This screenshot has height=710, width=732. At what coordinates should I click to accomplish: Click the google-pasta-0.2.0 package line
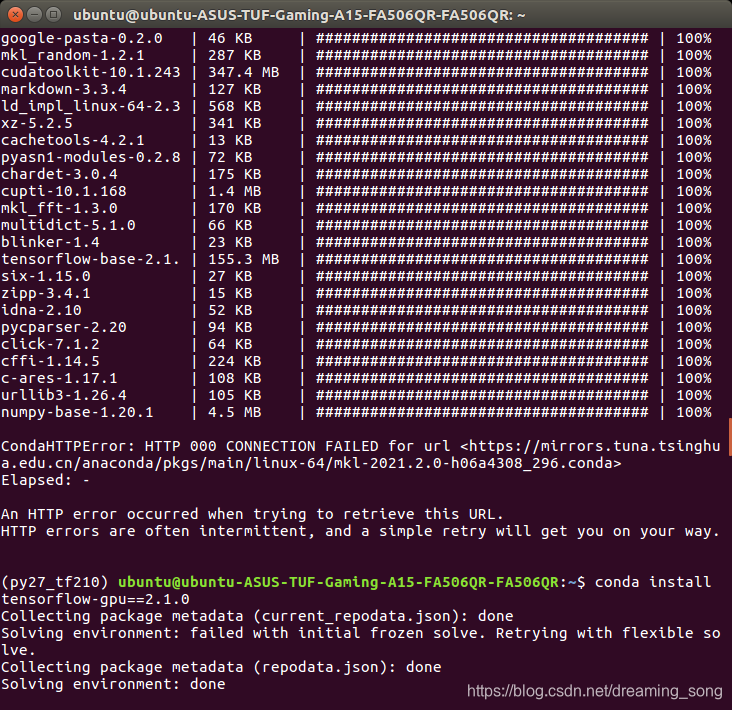[356, 38]
